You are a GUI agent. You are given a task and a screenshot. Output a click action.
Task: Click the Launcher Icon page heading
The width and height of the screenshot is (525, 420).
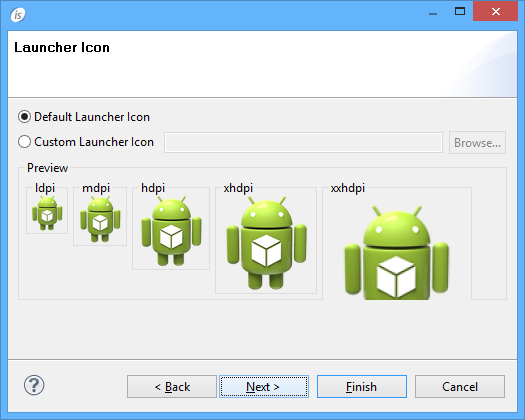pos(62,48)
